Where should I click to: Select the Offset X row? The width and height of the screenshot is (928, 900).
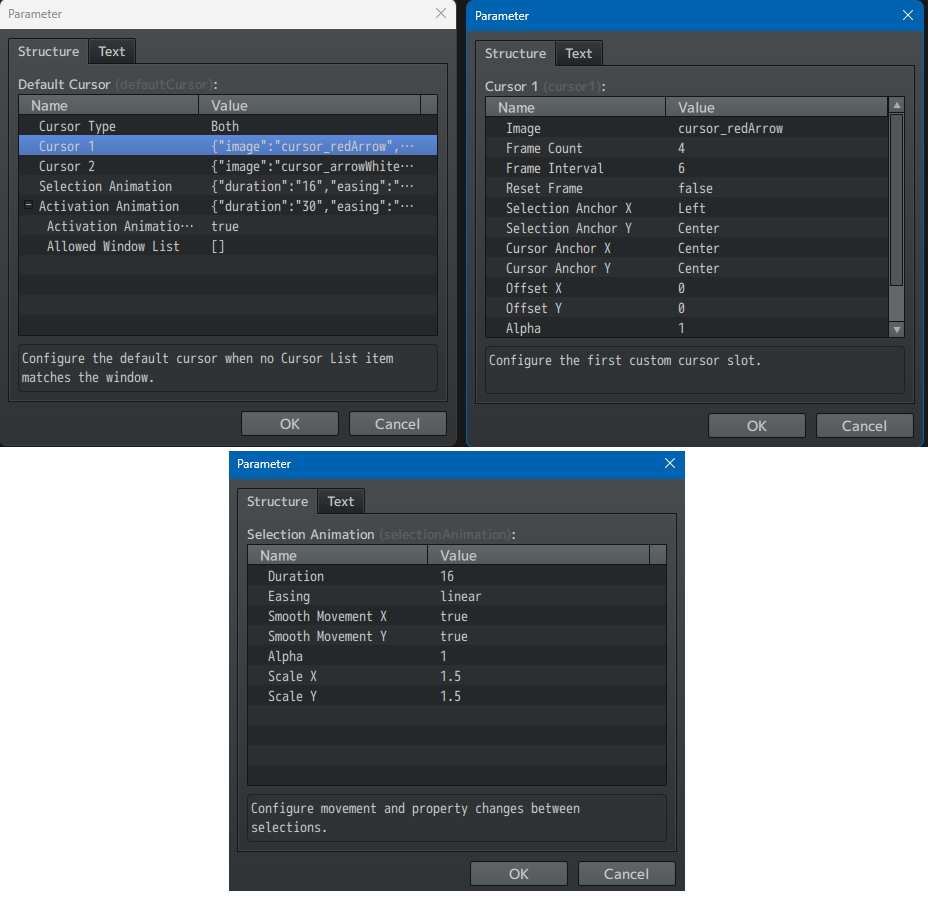[x=687, y=288]
